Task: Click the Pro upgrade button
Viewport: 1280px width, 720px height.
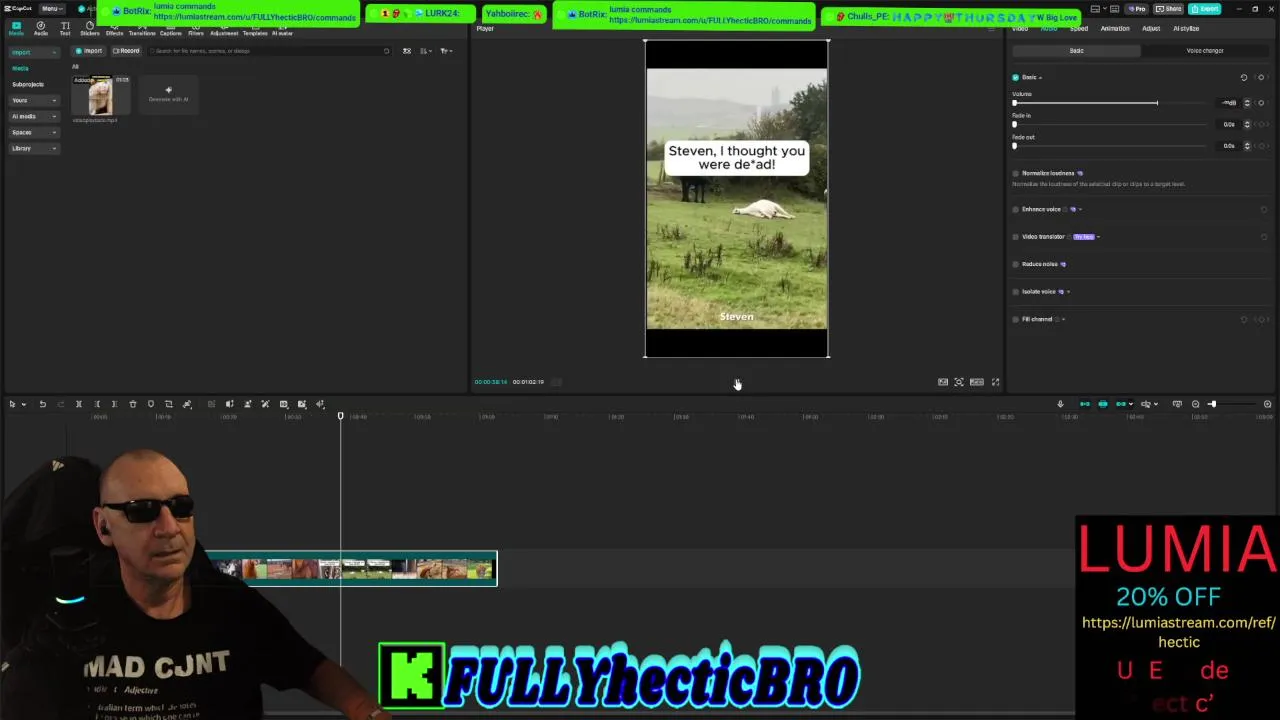Action: 1136,9
